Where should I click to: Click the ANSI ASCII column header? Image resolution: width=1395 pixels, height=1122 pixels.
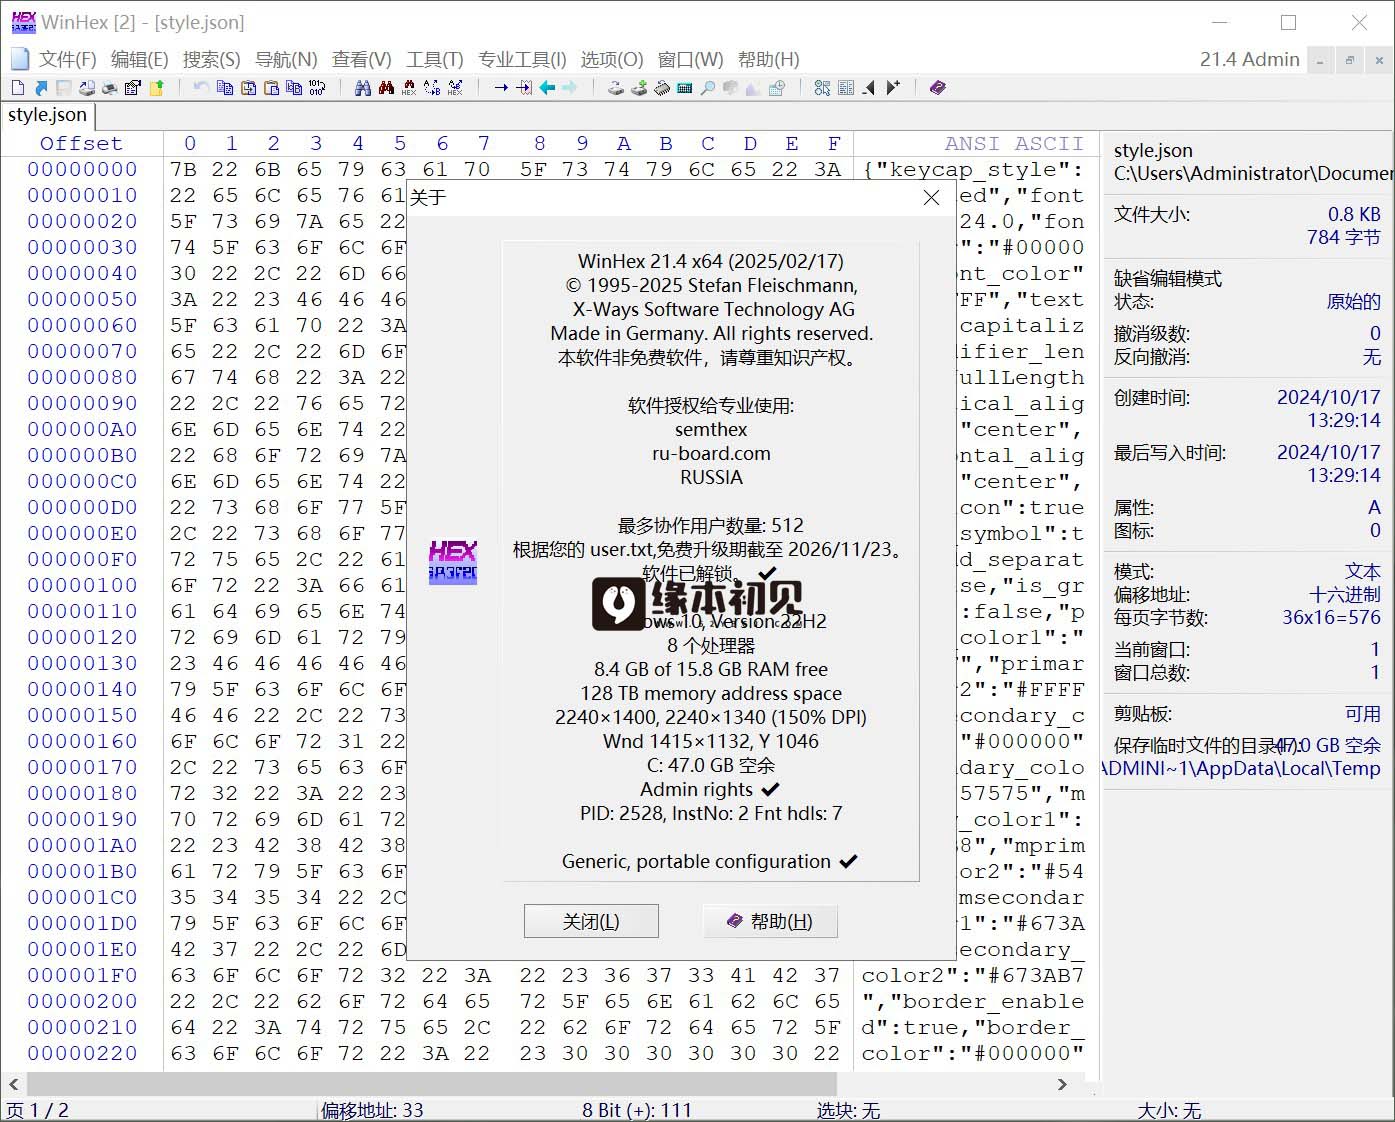click(1014, 143)
